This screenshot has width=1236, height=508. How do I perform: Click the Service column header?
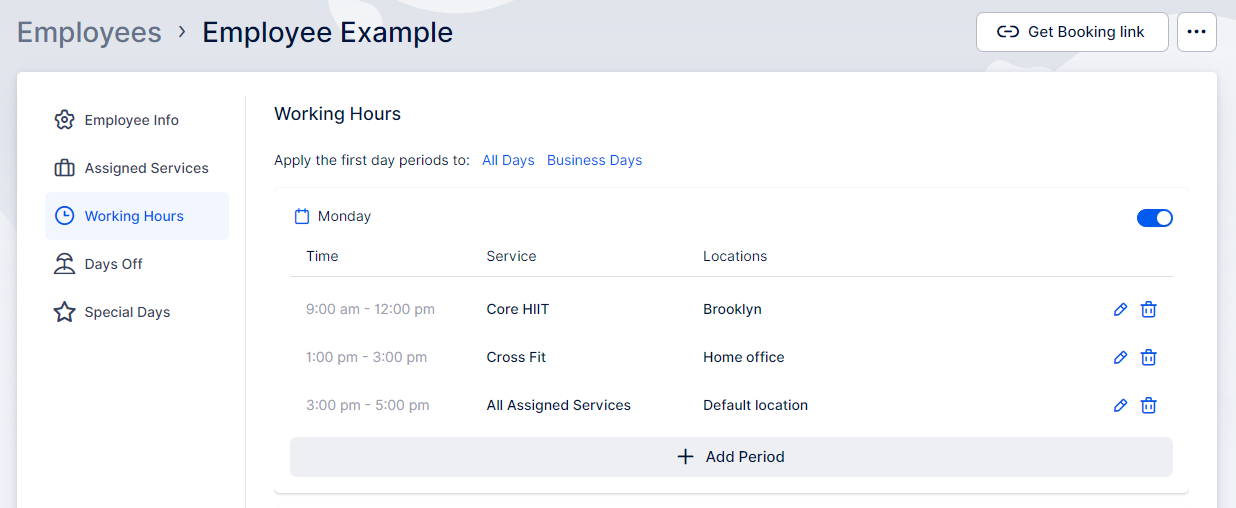click(511, 257)
